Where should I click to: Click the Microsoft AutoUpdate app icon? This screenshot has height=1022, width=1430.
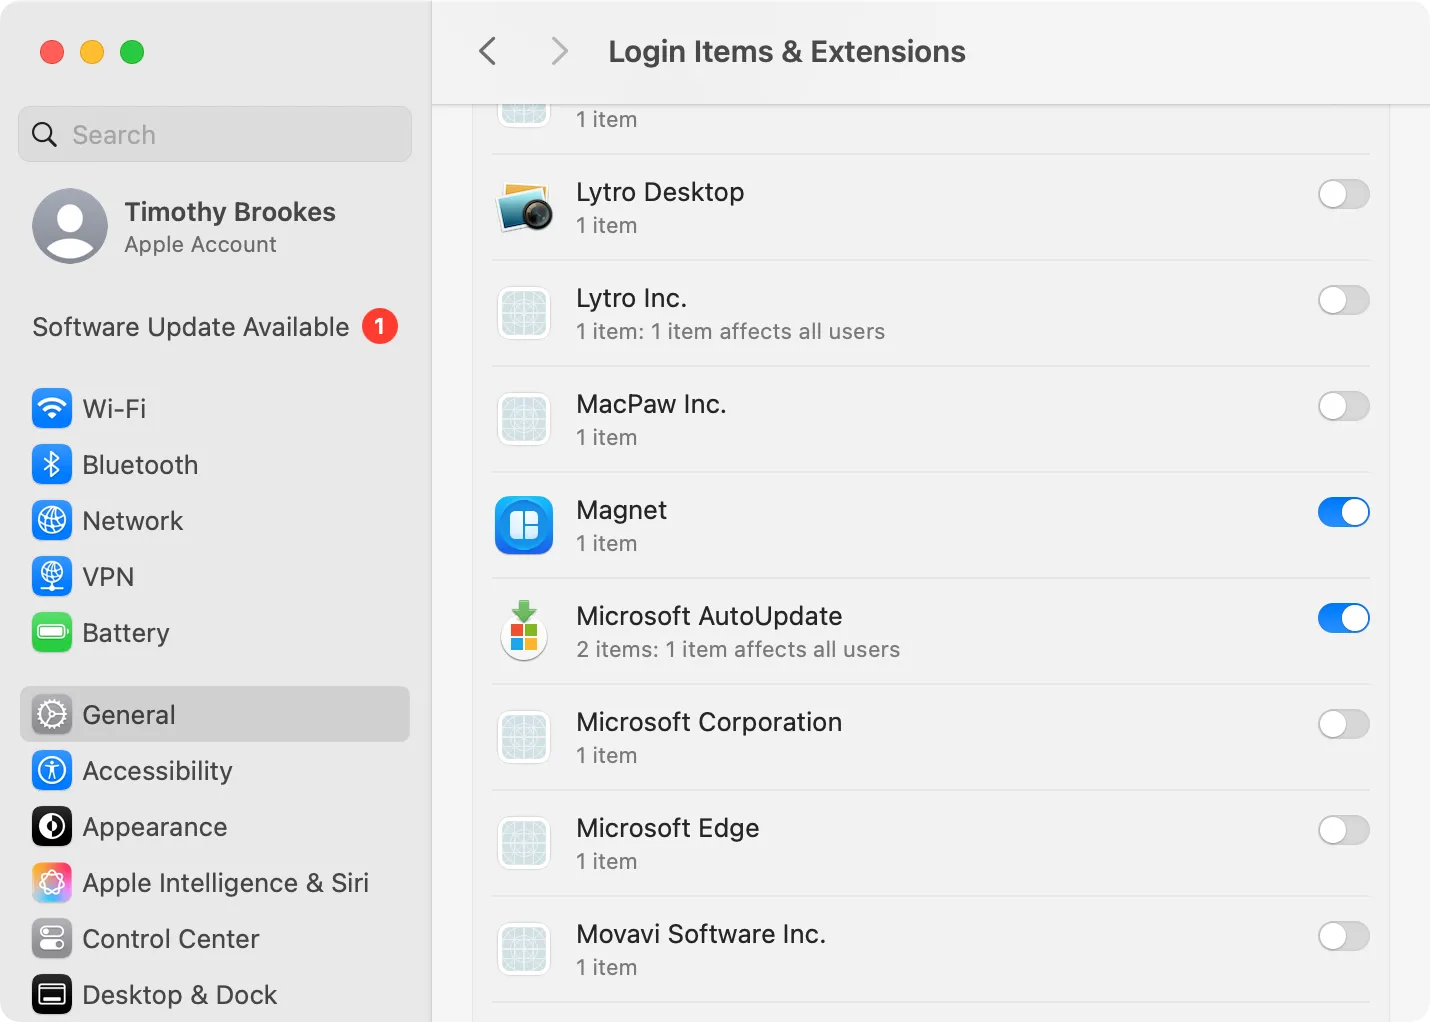(524, 631)
